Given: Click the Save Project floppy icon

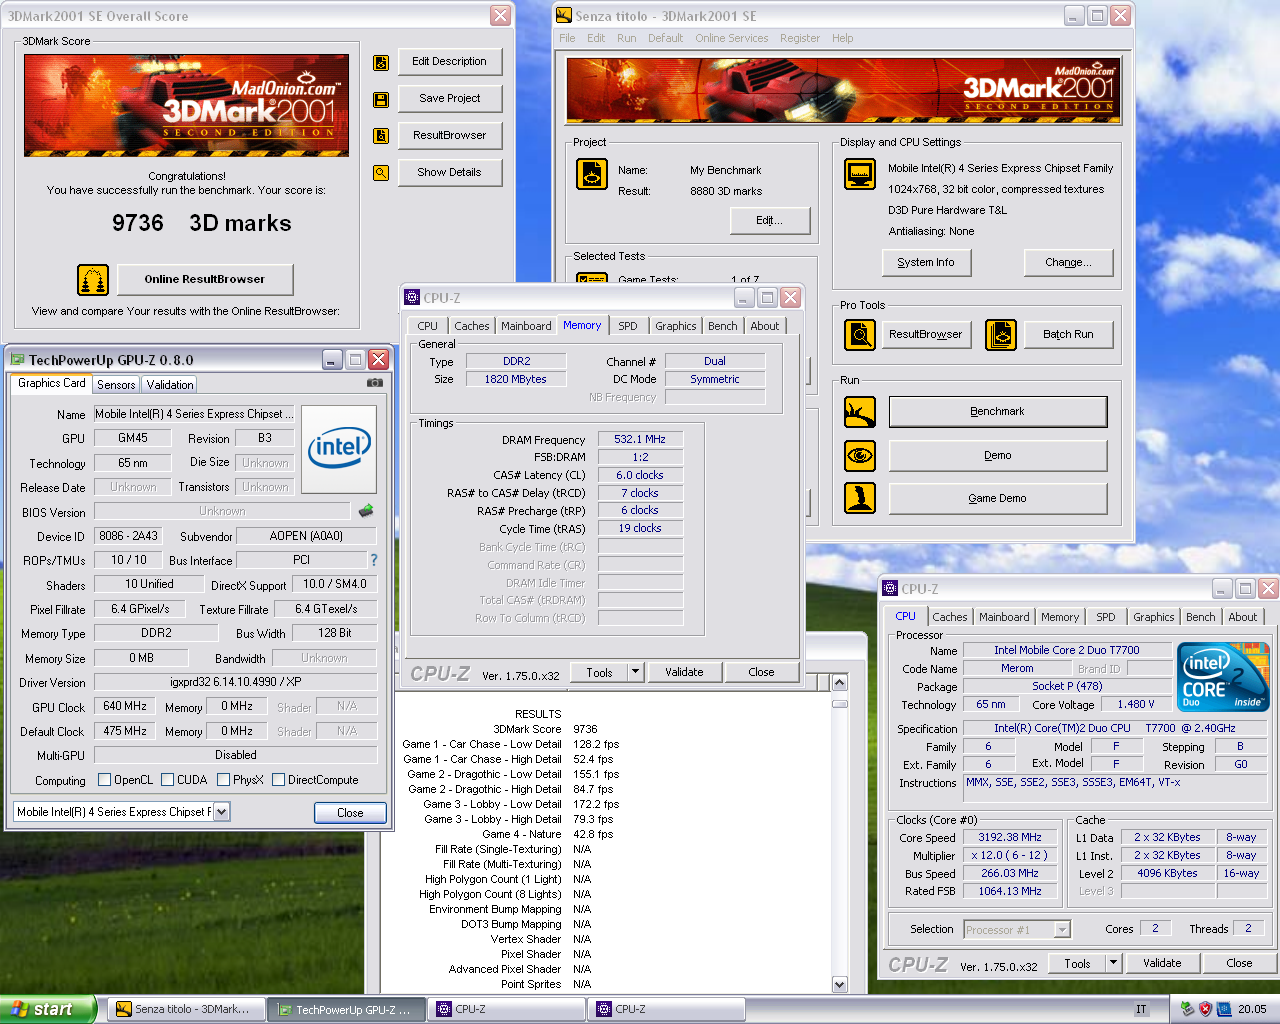Looking at the screenshot, I should [381, 100].
